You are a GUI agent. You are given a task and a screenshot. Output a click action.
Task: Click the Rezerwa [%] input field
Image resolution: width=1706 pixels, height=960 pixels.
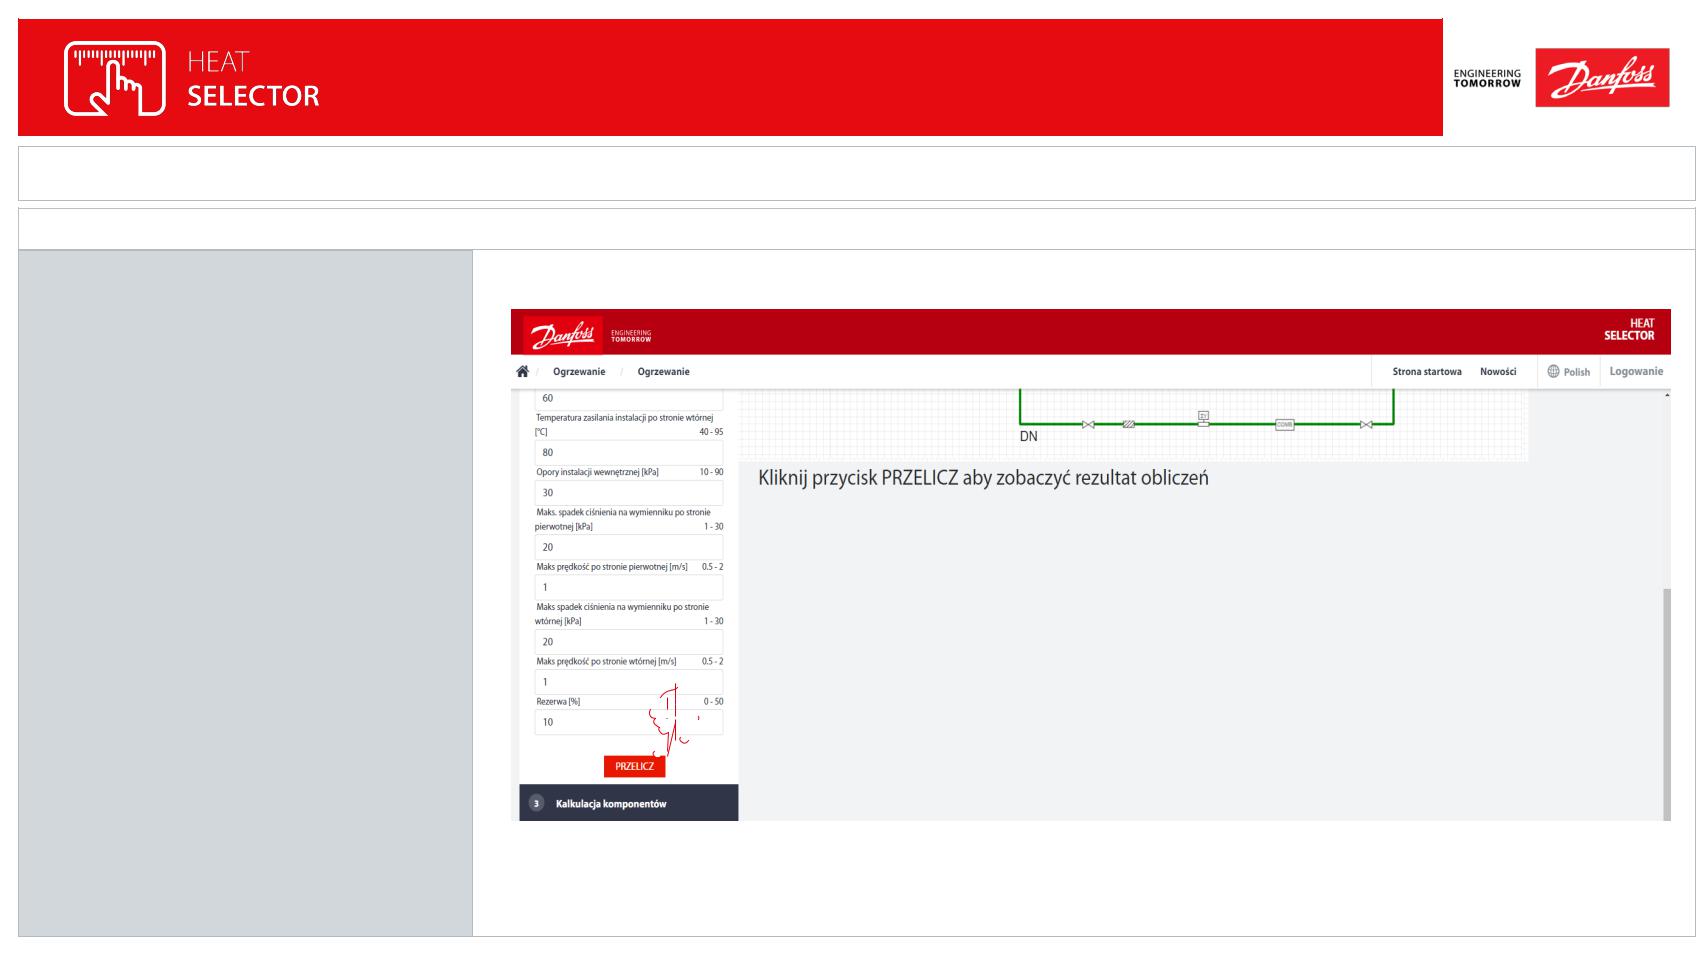tap(629, 722)
